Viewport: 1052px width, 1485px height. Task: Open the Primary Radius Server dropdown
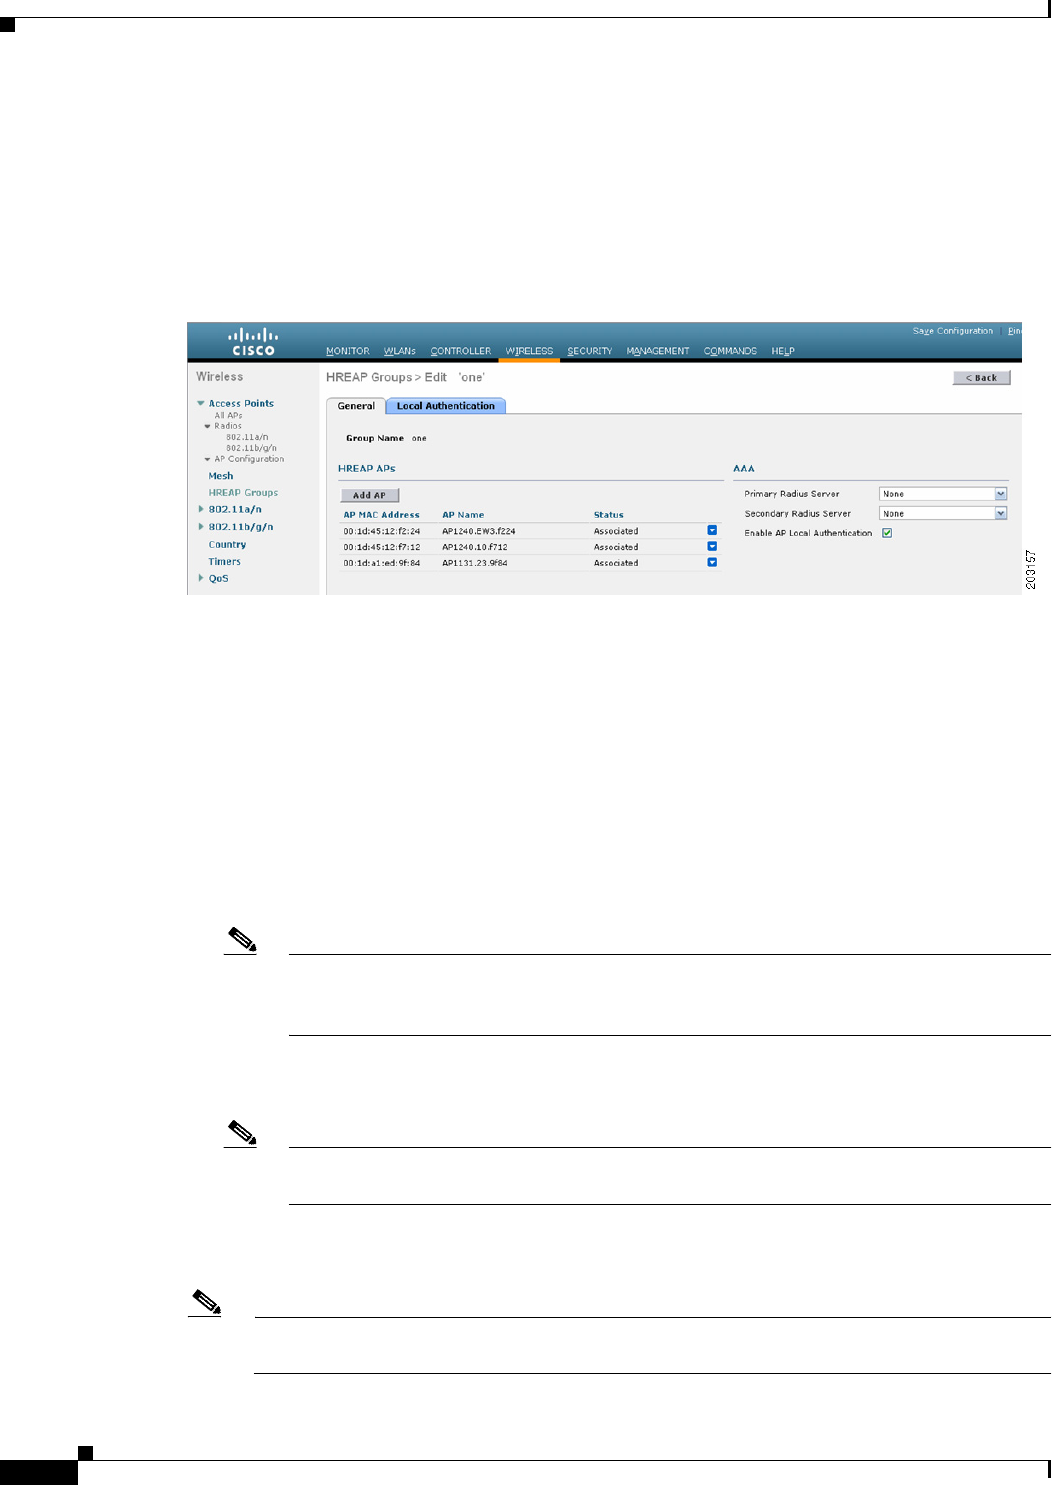(x=943, y=494)
